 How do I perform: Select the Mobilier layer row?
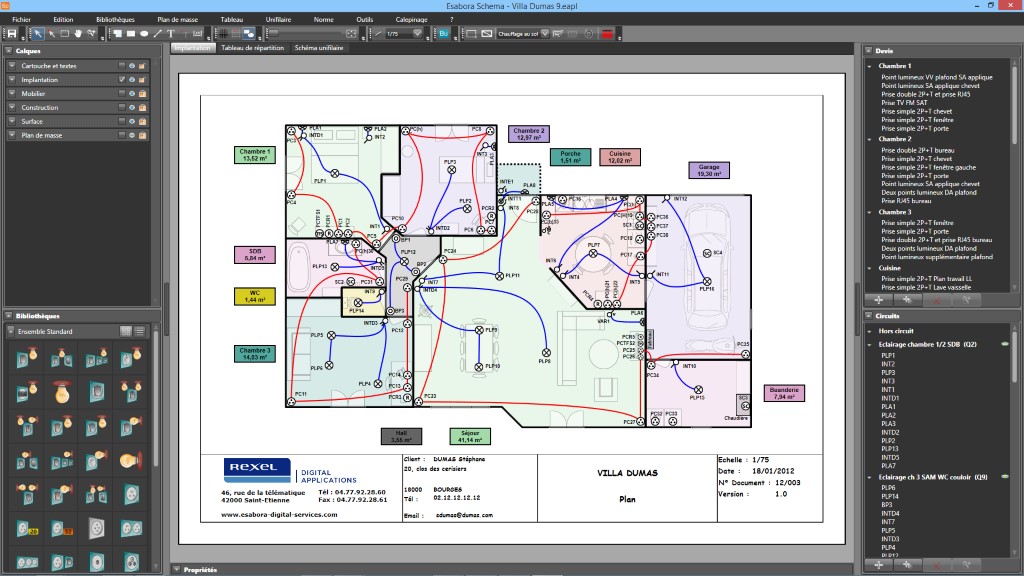coord(78,93)
